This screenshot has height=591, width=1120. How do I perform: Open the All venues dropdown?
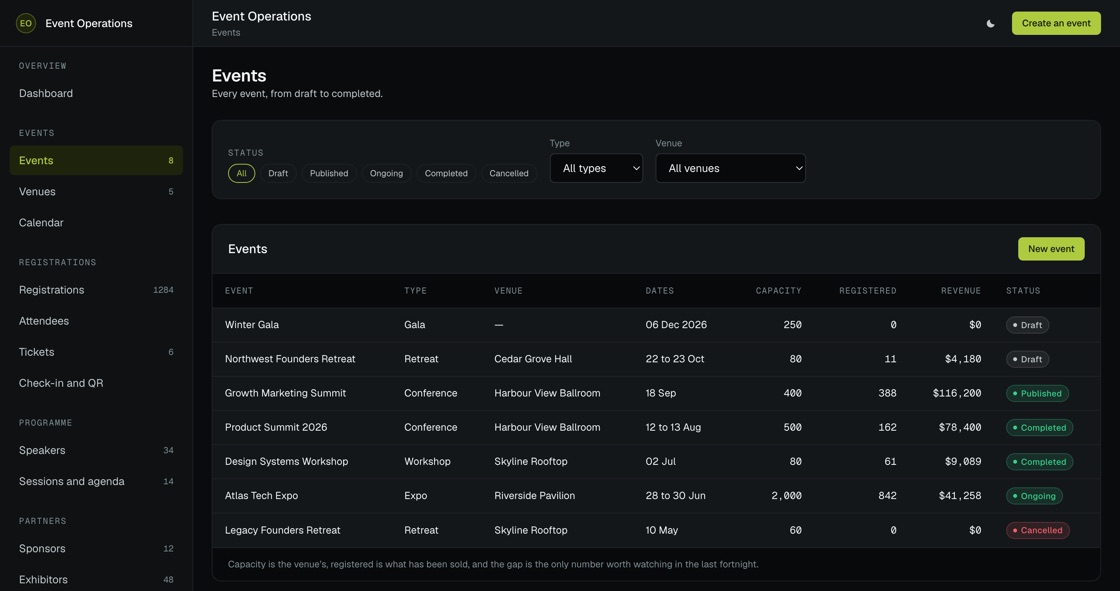click(730, 168)
